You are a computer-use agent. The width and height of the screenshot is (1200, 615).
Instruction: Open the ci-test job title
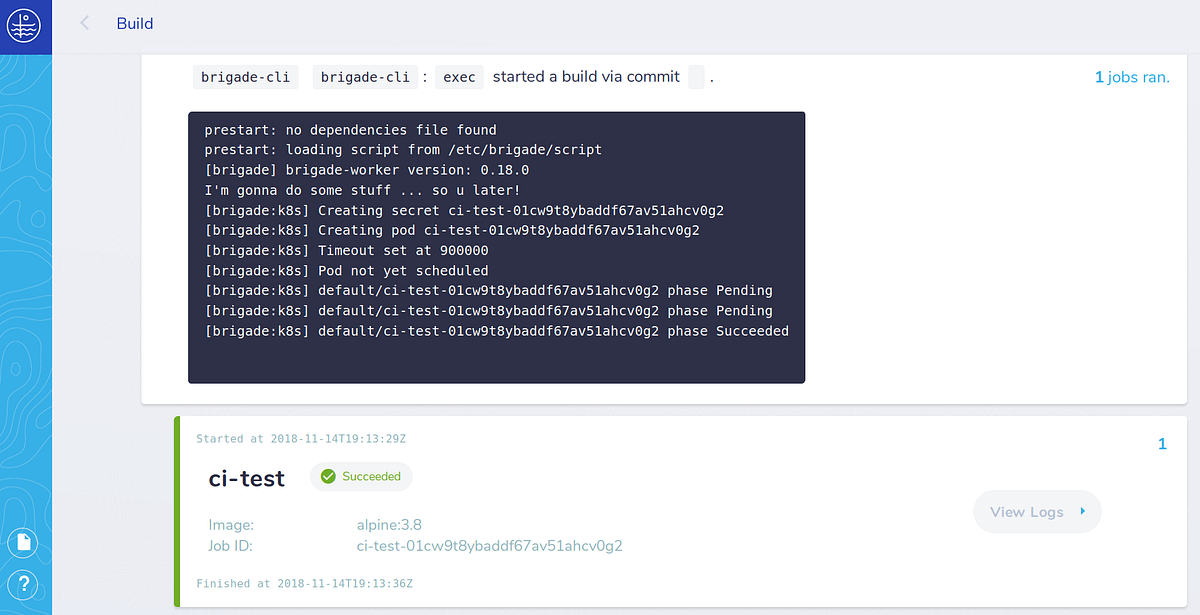coord(247,478)
